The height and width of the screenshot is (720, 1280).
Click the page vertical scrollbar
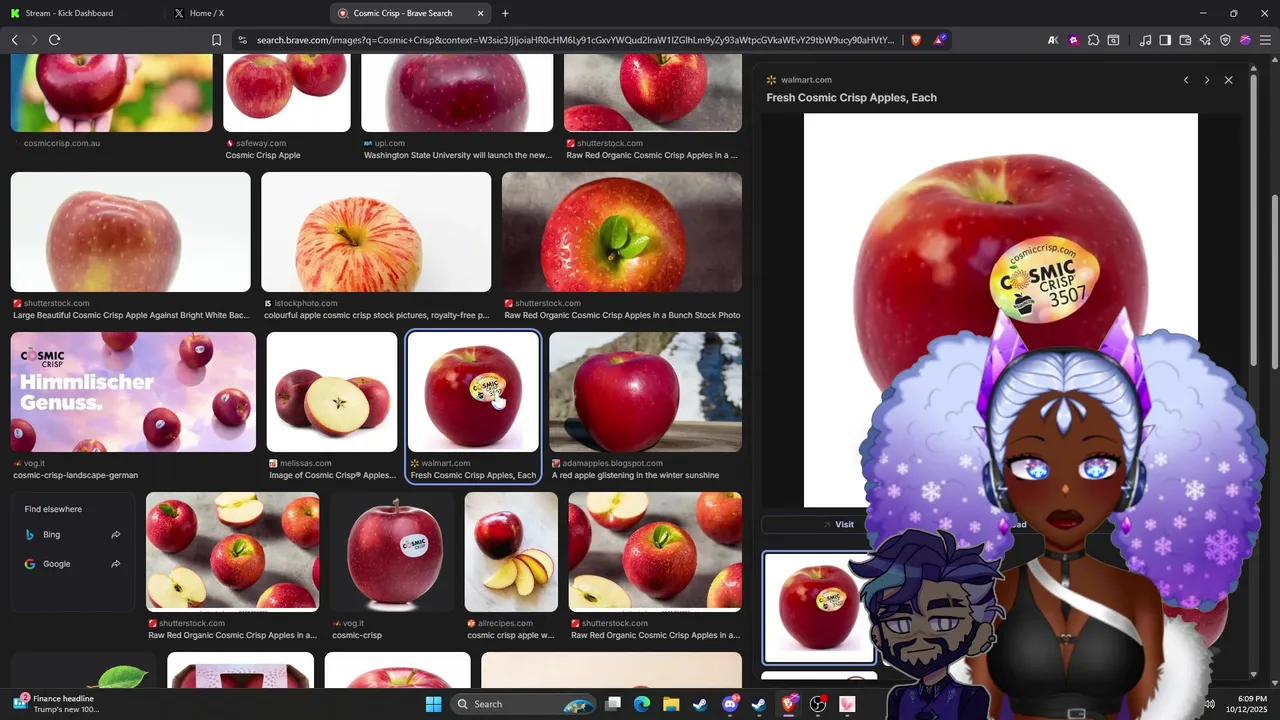pyautogui.click(x=1274, y=280)
